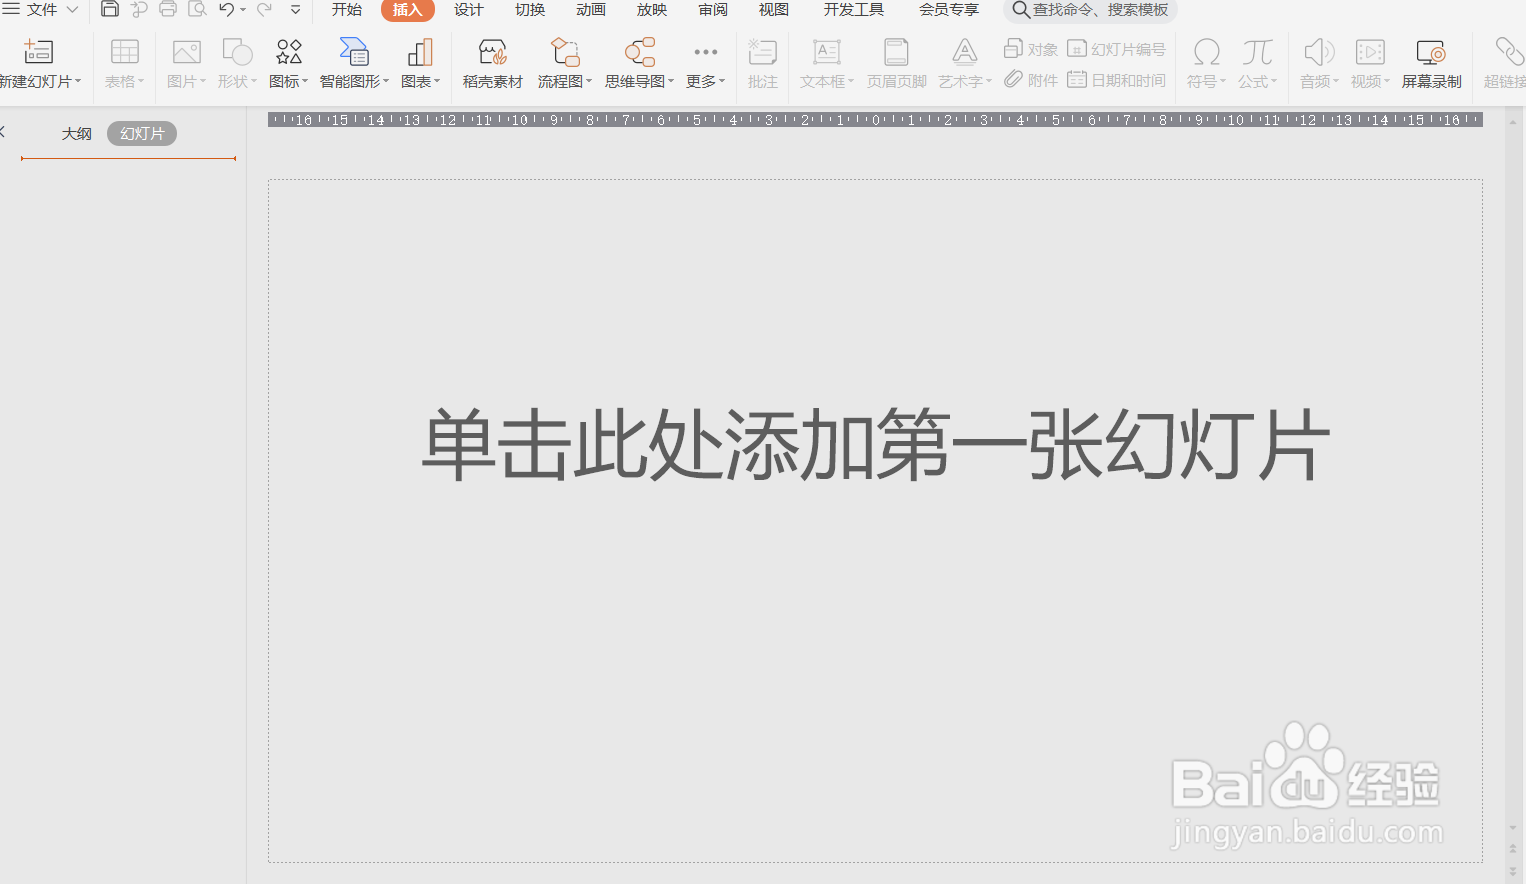
Task: Insert Date and Time (日期和时间)
Action: tap(1116, 80)
